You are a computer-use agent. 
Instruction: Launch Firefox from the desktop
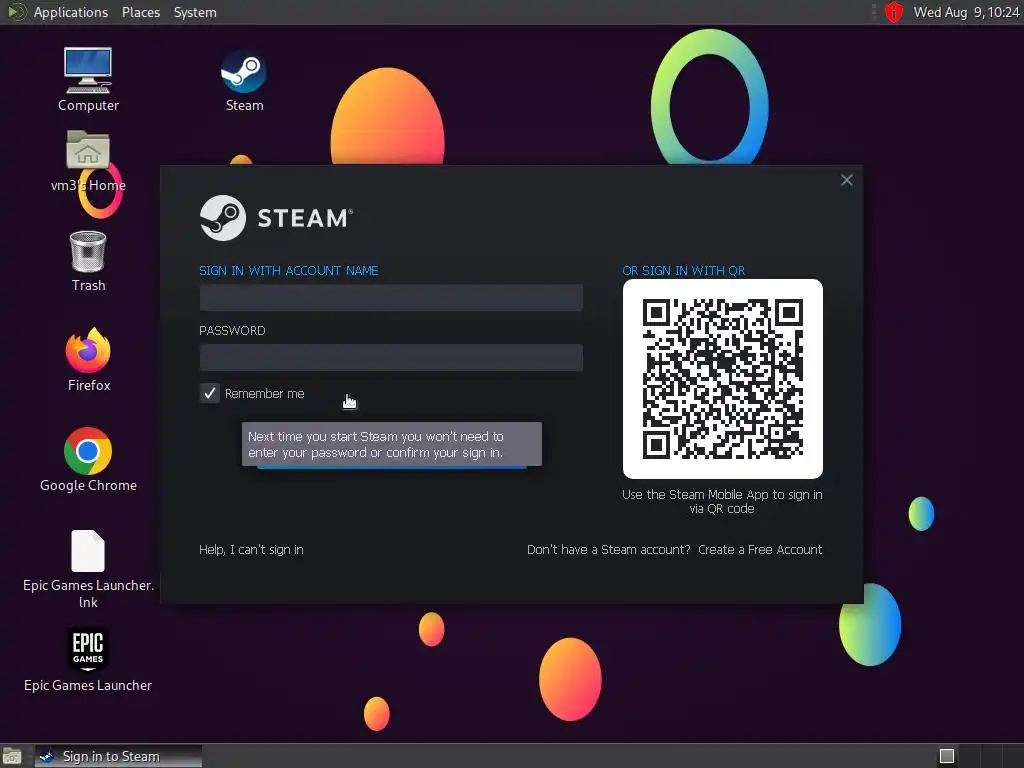coord(88,351)
